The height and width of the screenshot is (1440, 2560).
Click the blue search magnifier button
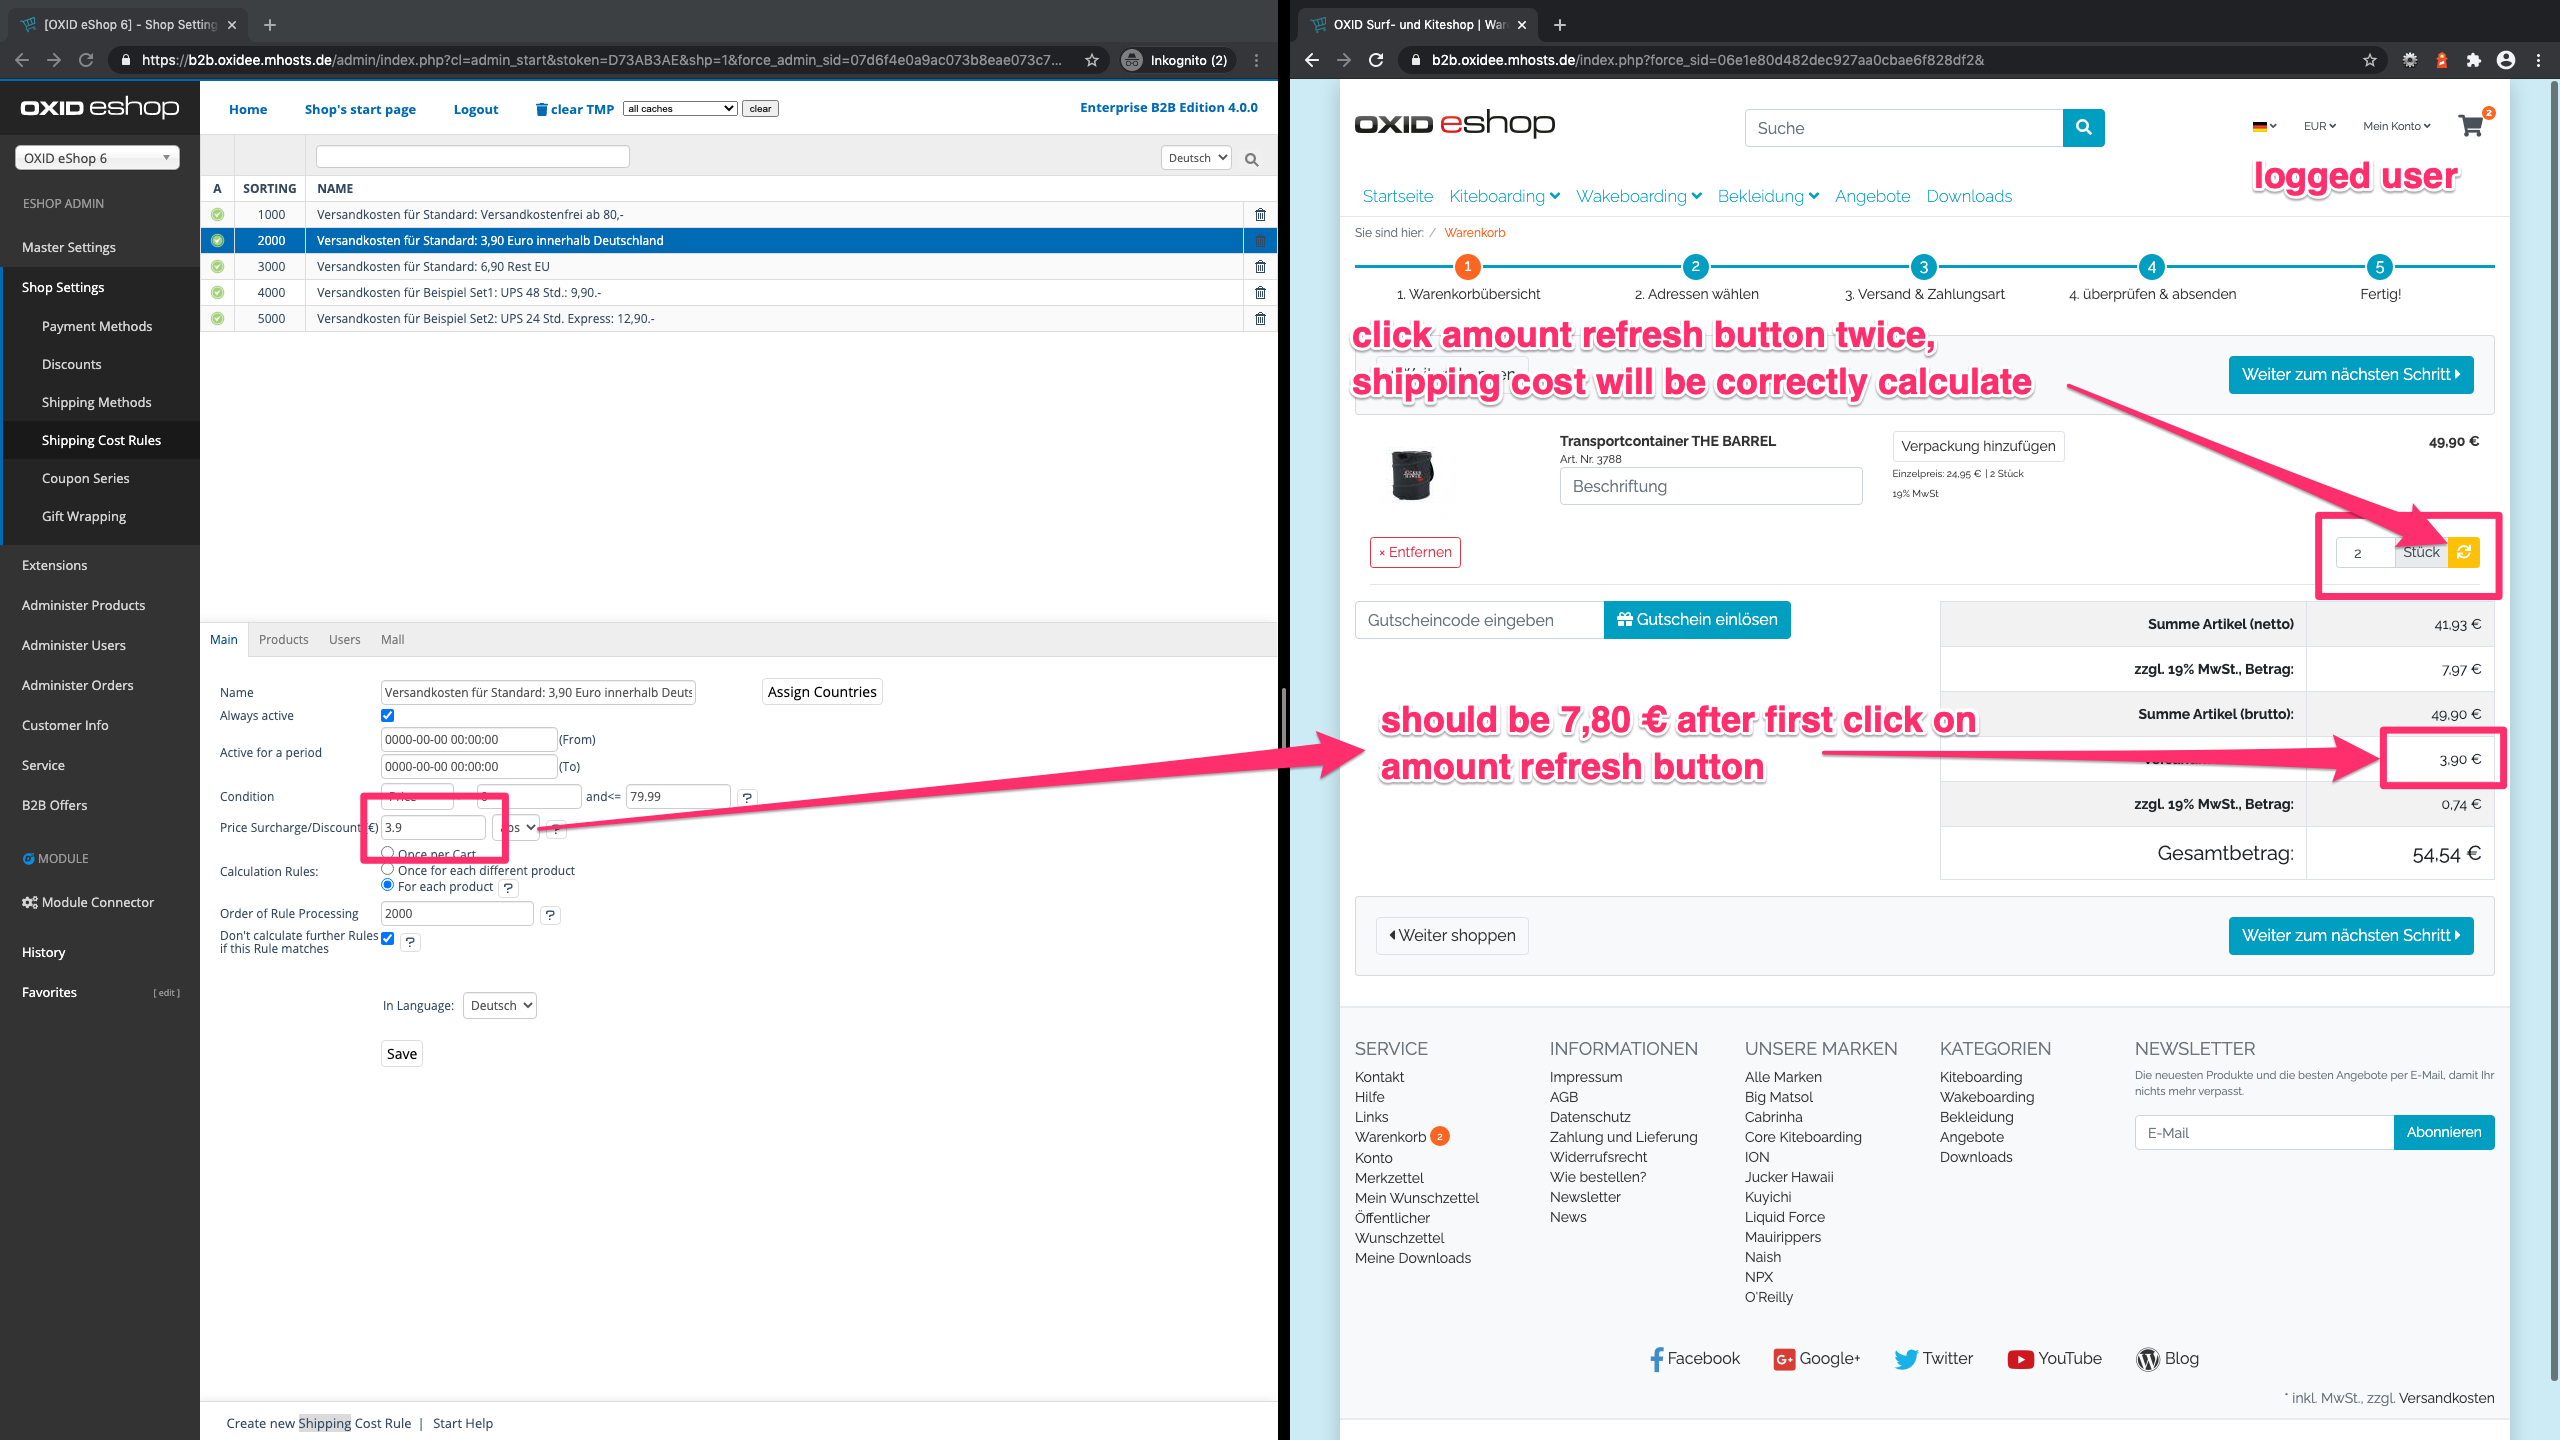2083,127
